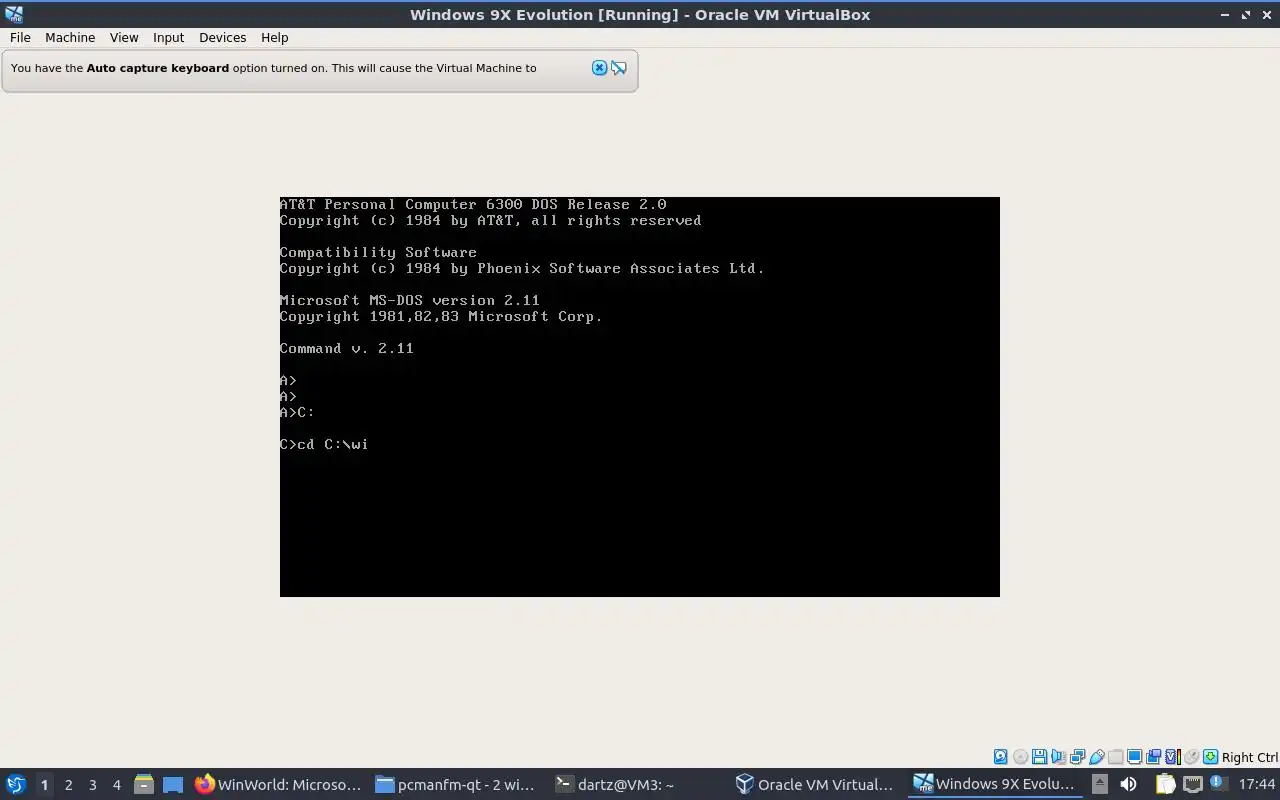This screenshot has width=1280, height=800.
Task: Click the don't-show-again notification icon
Action: pos(619,68)
